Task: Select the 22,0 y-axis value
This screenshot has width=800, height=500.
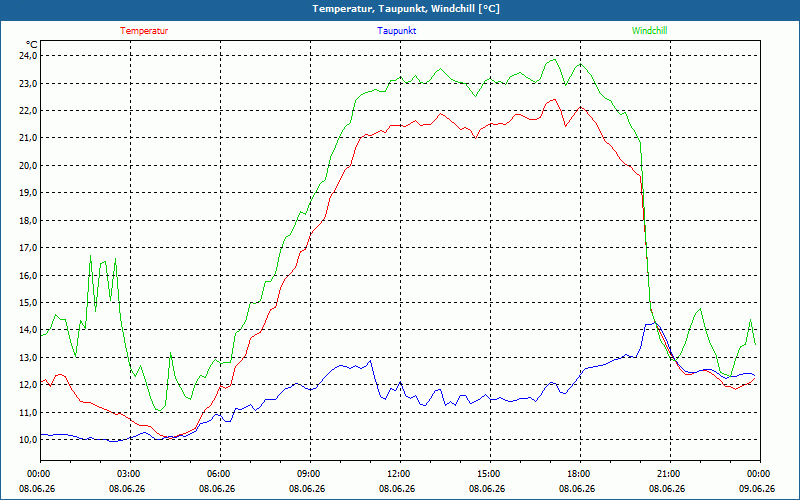Action: tap(28, 111)
